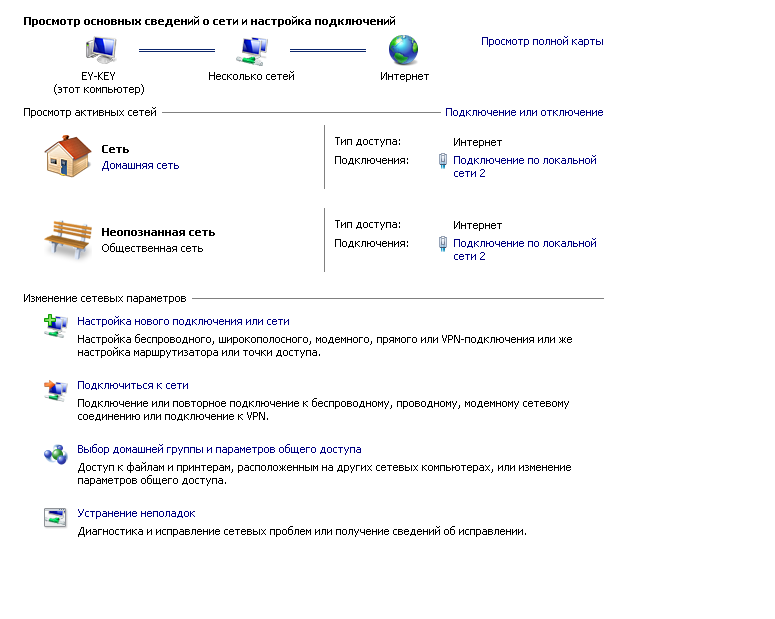775x619 pixels.
Task: Click the EY-KEY computer icon
Action: [x=101, y=50]
